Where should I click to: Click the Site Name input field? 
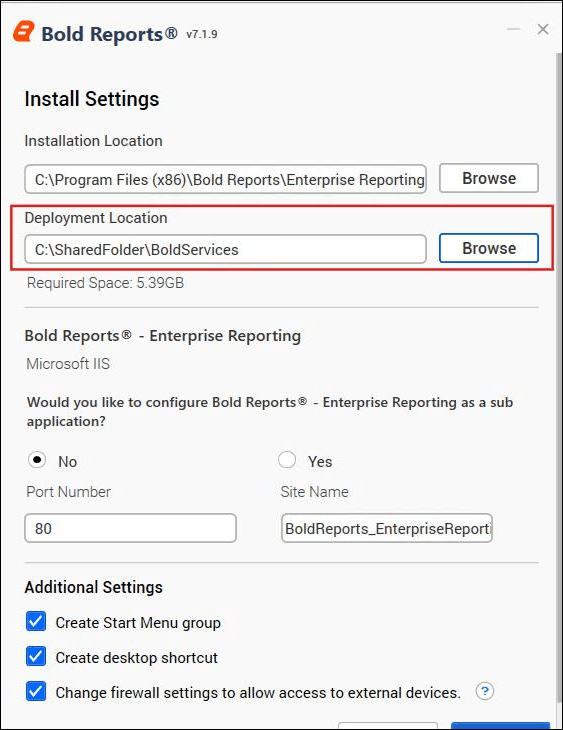[x=387, y=528]
